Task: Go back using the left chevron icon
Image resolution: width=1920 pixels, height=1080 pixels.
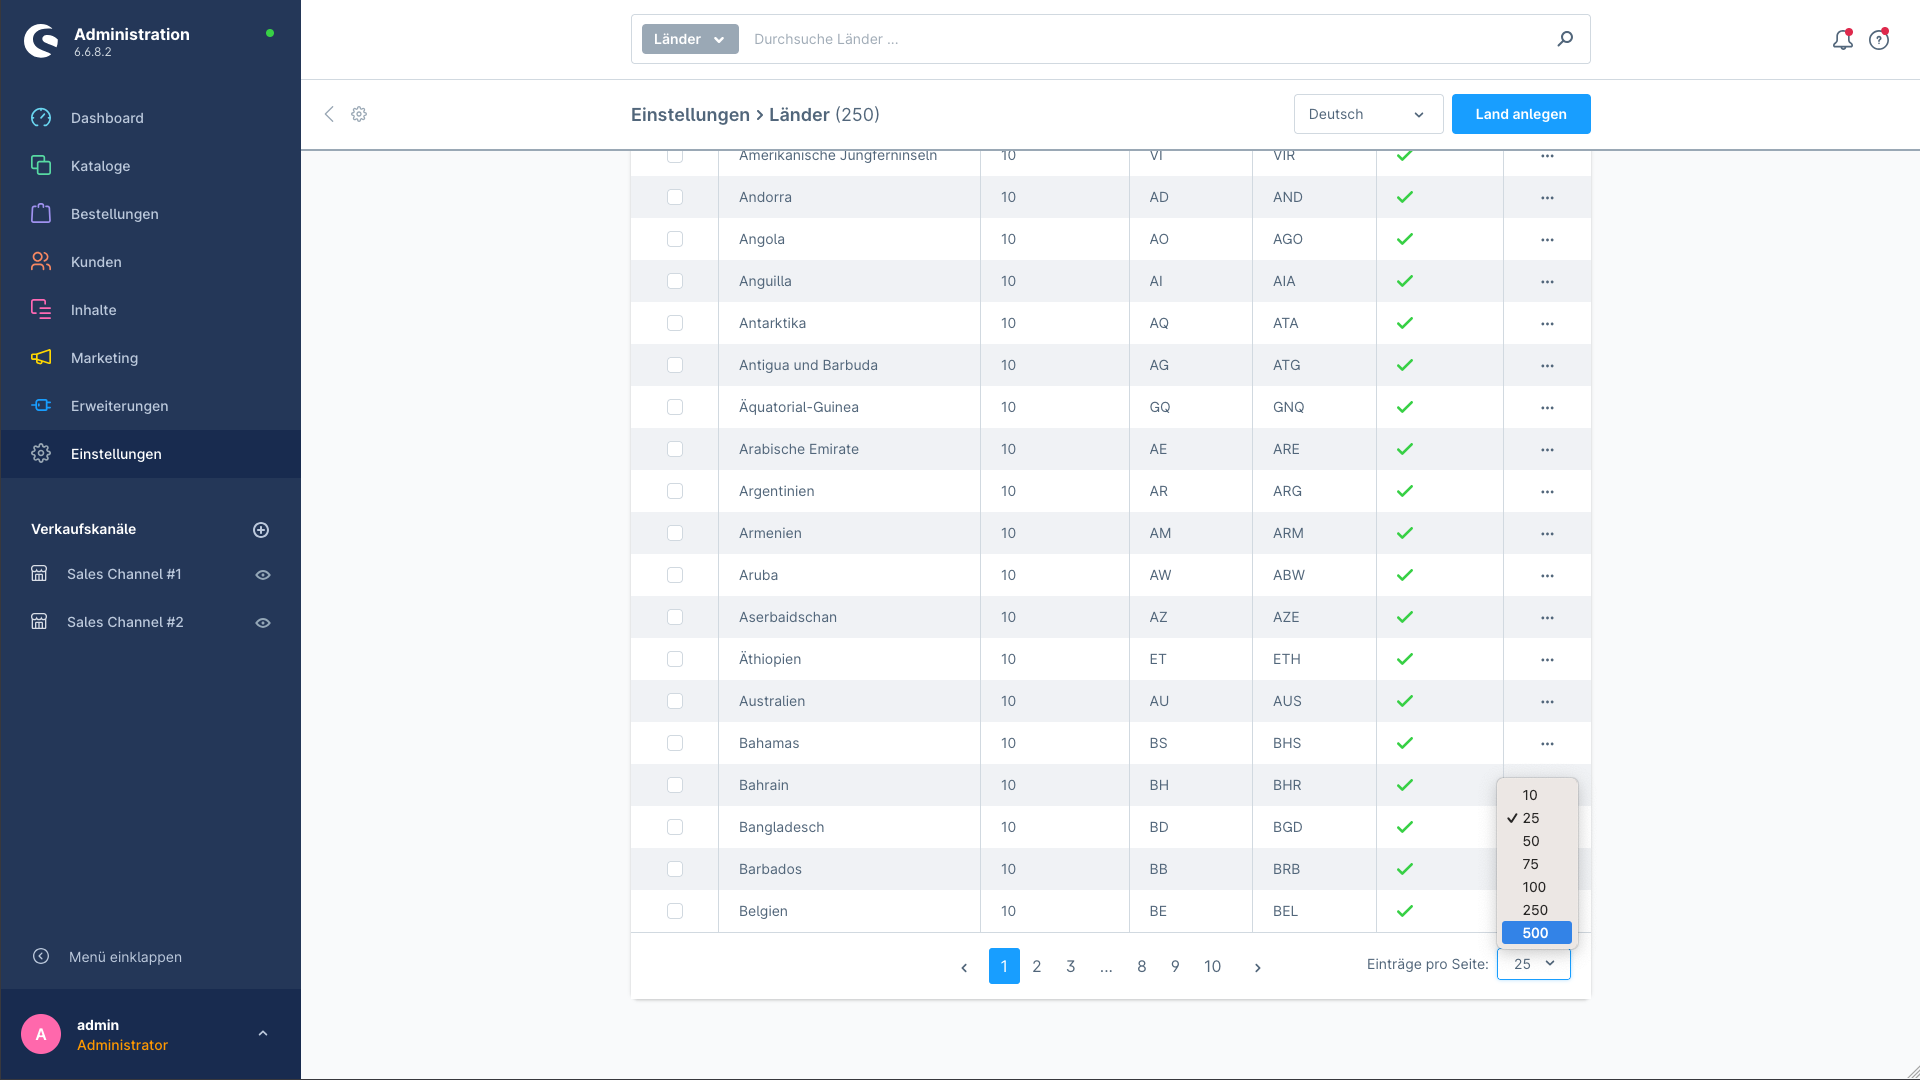Action: tap(329, 114)
